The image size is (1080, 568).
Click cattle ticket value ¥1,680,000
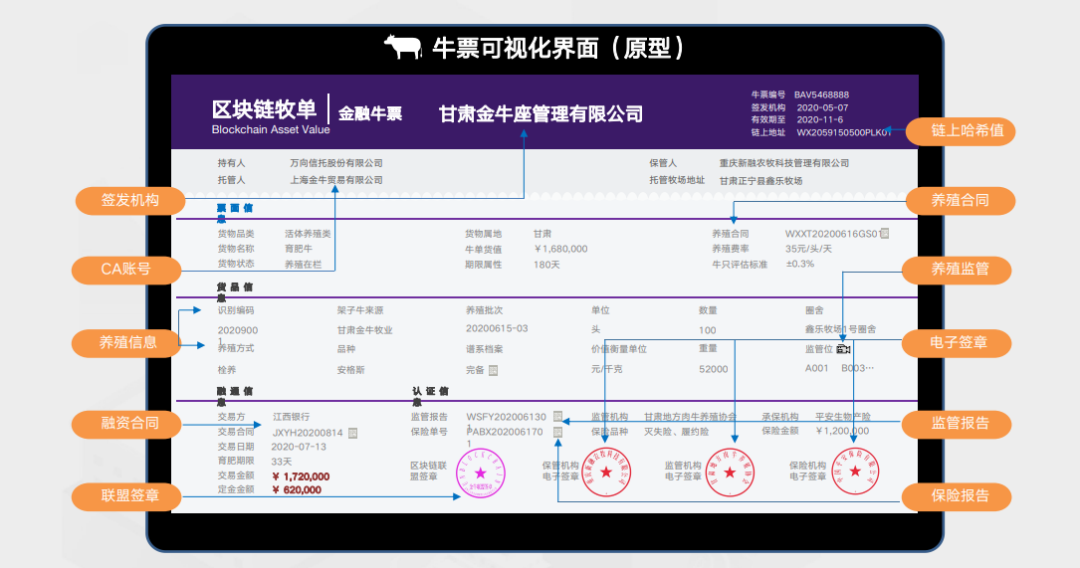[x=561, y=249]
